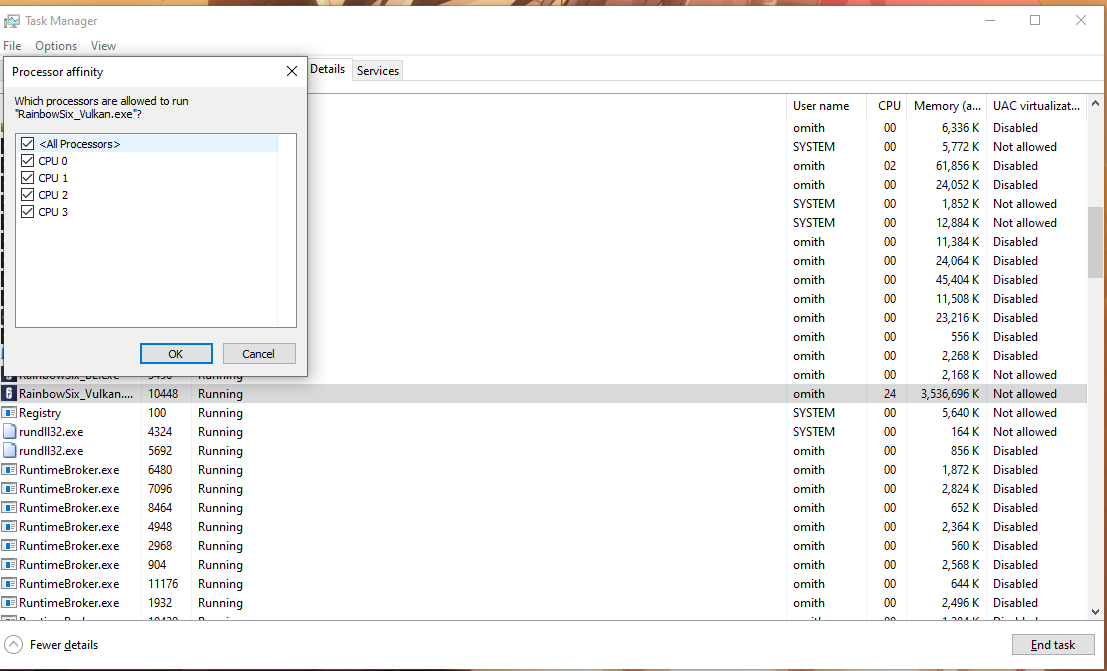This screenshot has width=1107, height=671.
Task: Uncheck the CPU 1 checkbox
Action: (28, 177)
